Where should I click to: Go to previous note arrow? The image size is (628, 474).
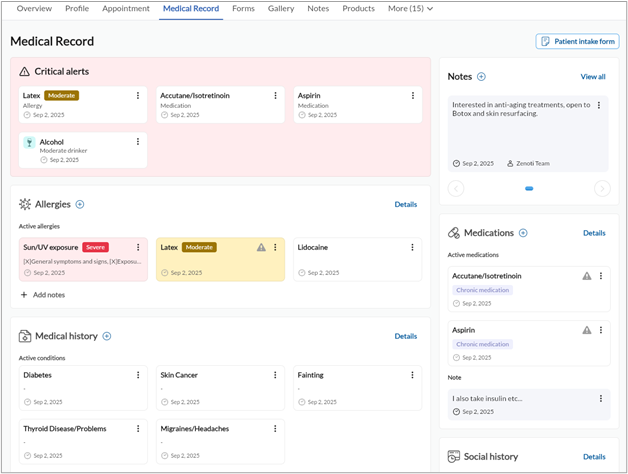(456, 188)
